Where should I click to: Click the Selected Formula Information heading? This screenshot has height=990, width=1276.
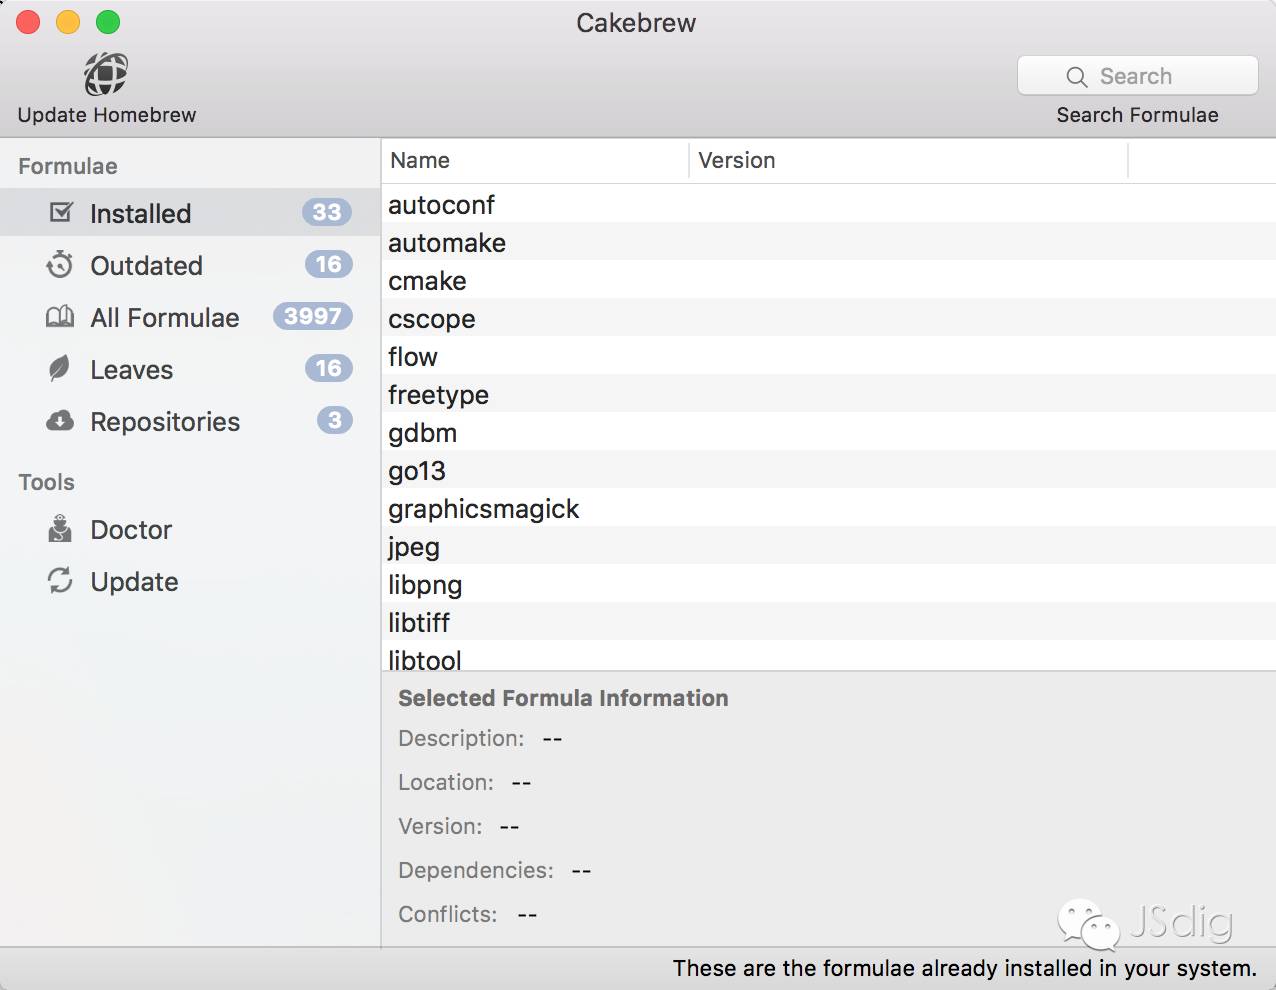(x=563, y=698)
